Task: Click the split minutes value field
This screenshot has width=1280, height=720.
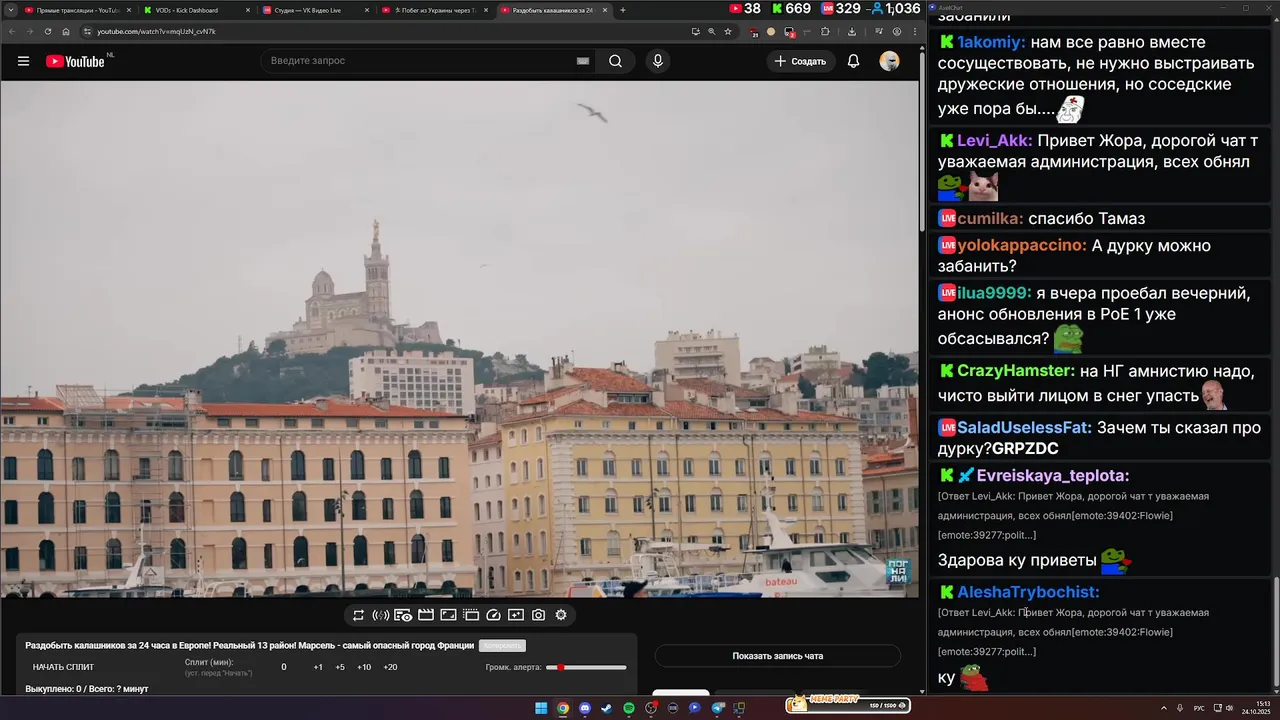Action: (284, 667)
